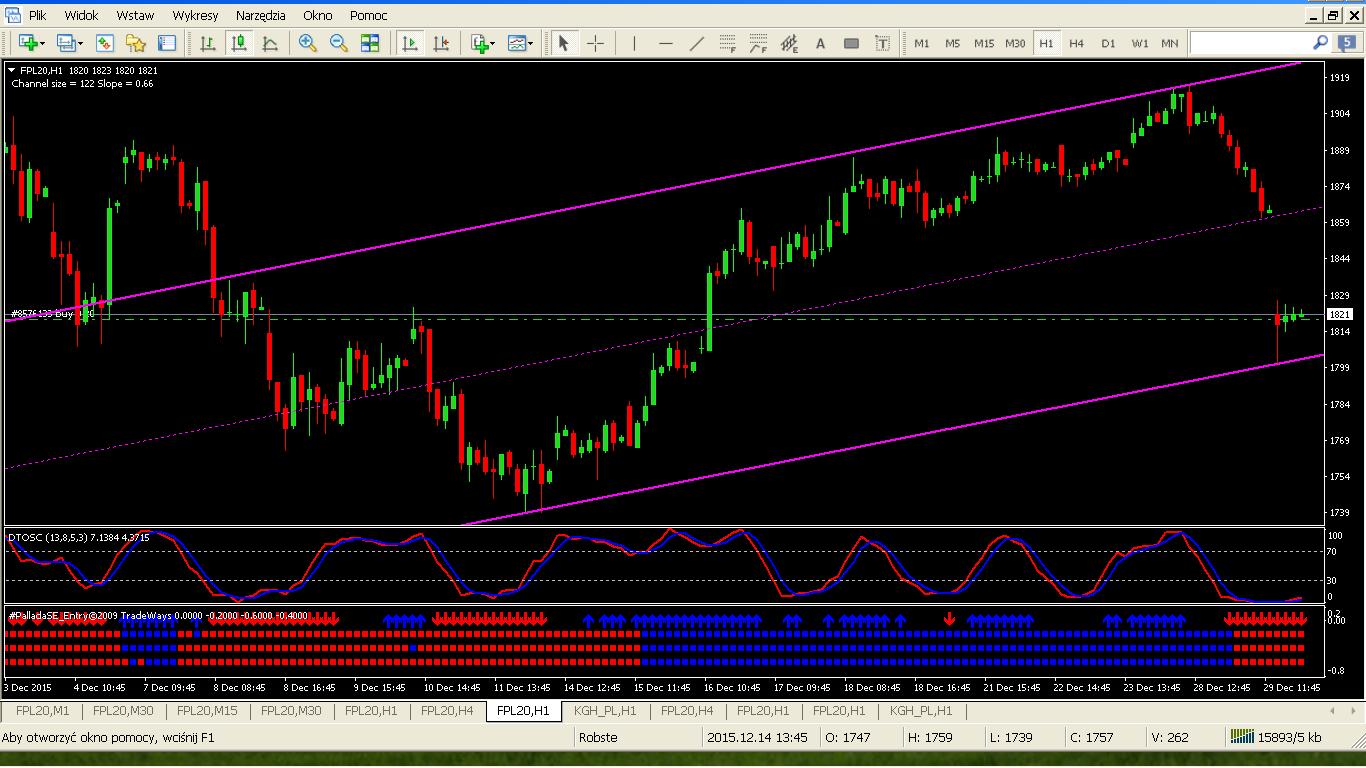1366x768 pixels.
Task: Pick the gray rectangle drawing tool
Action: tap(852, 43)
